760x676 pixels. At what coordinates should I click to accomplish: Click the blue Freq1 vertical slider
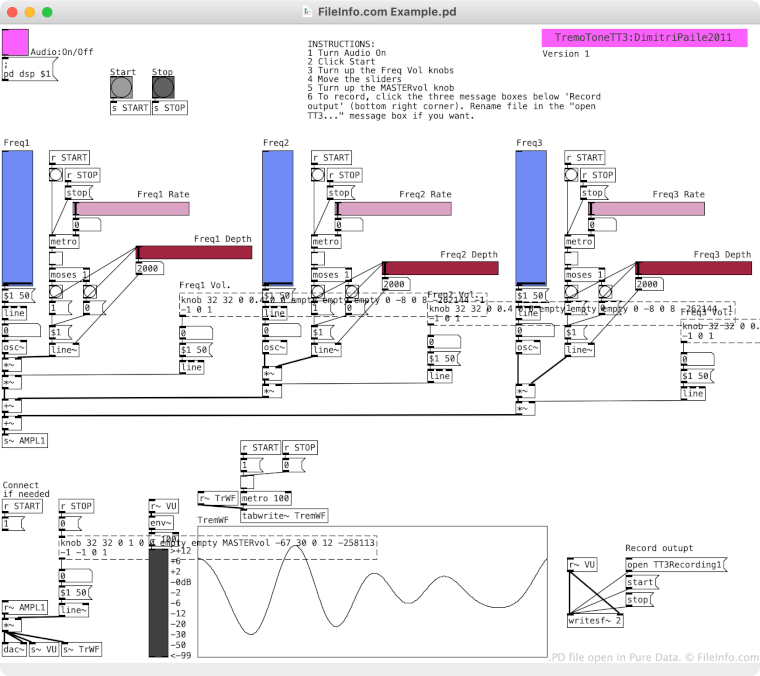pyautogui.click(x=17, y=218)
